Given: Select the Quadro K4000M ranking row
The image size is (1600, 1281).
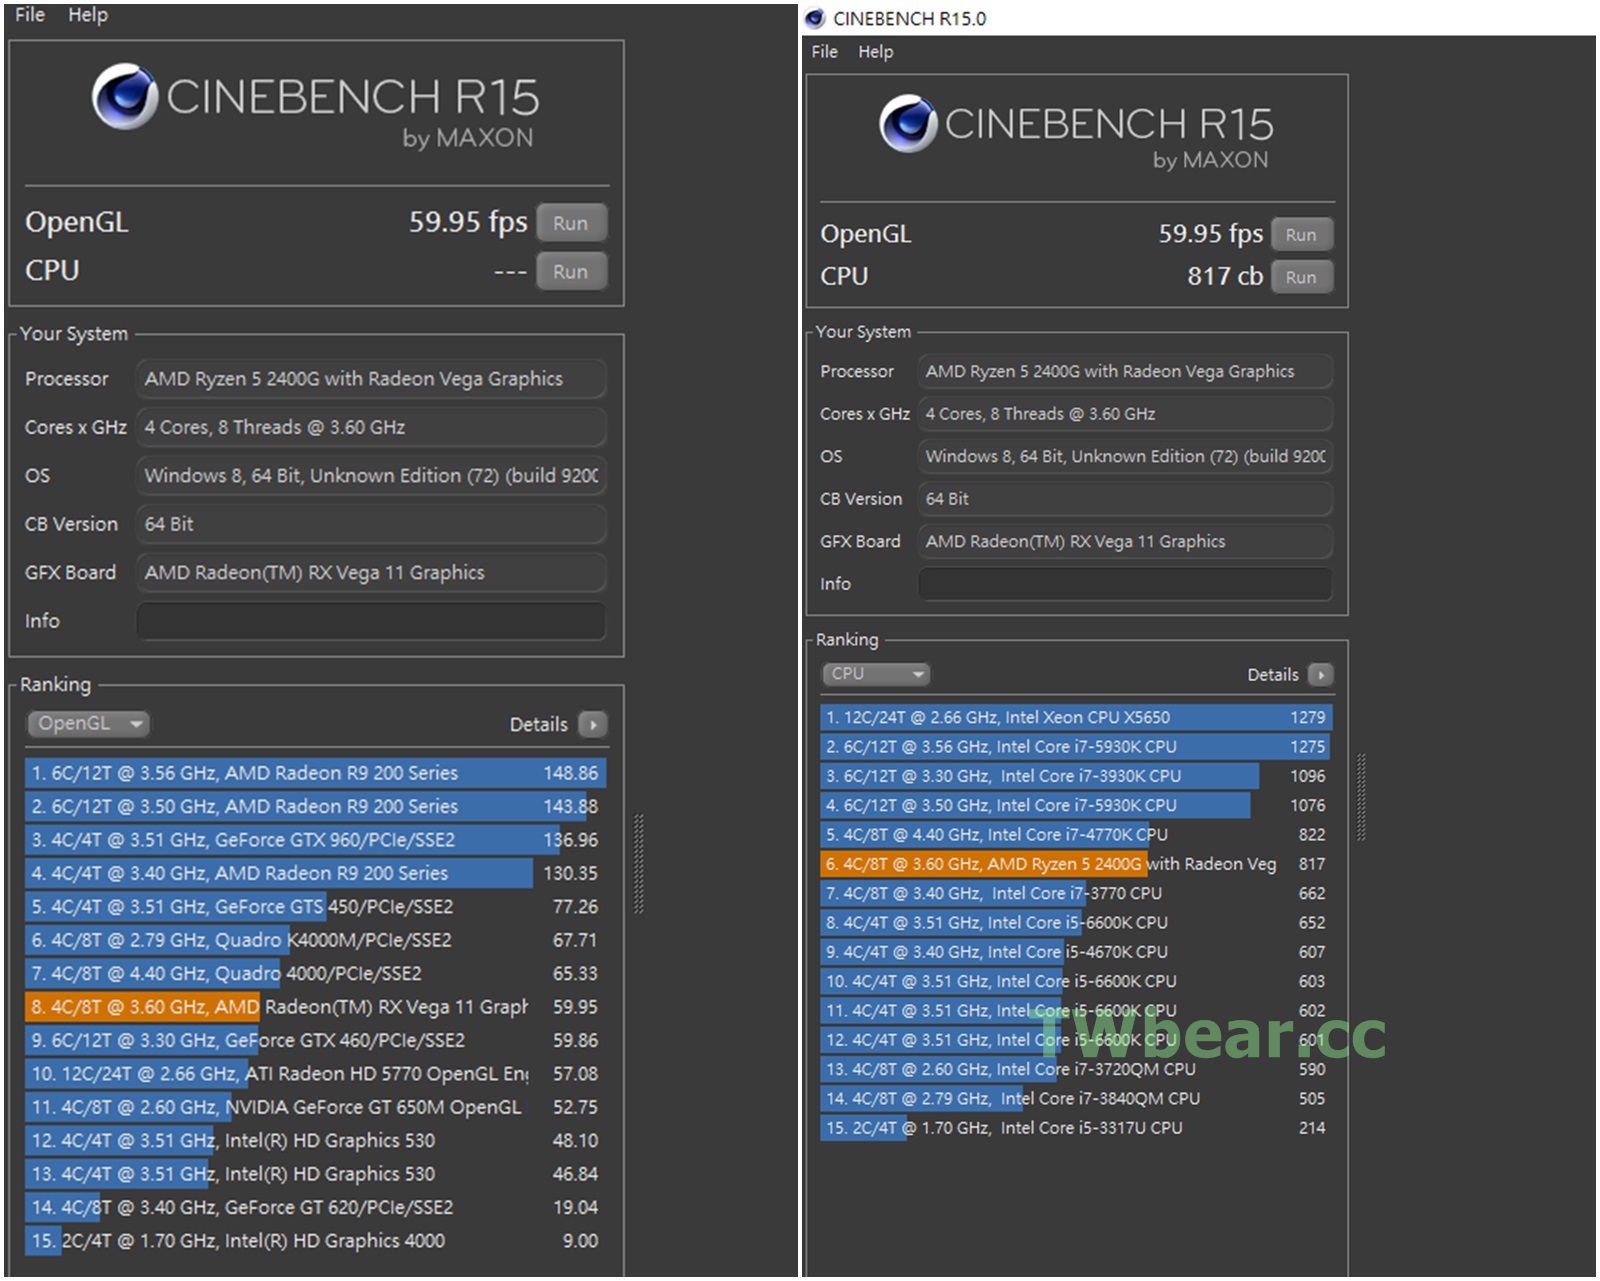Looking at the screenshot, I should (x=316, y=940).
